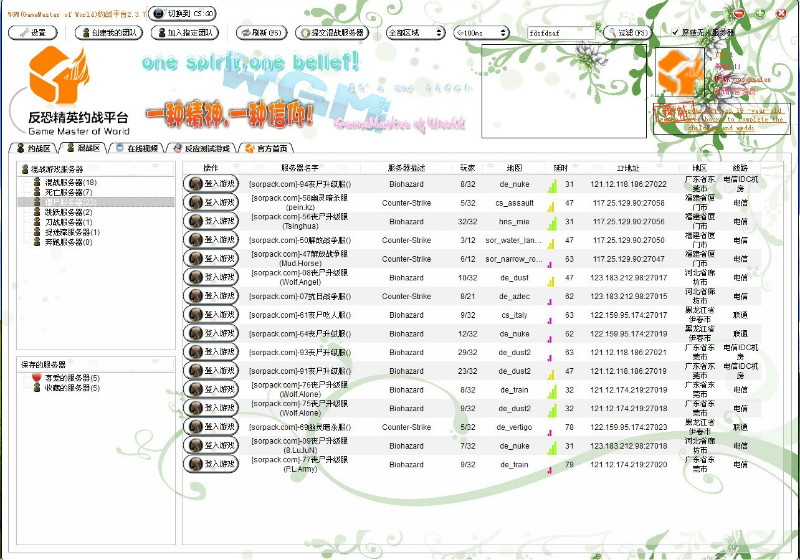Select 混战服务器(18) in the server tree
The height and width of the screenshot is (560, 800).
coord(70,183)
